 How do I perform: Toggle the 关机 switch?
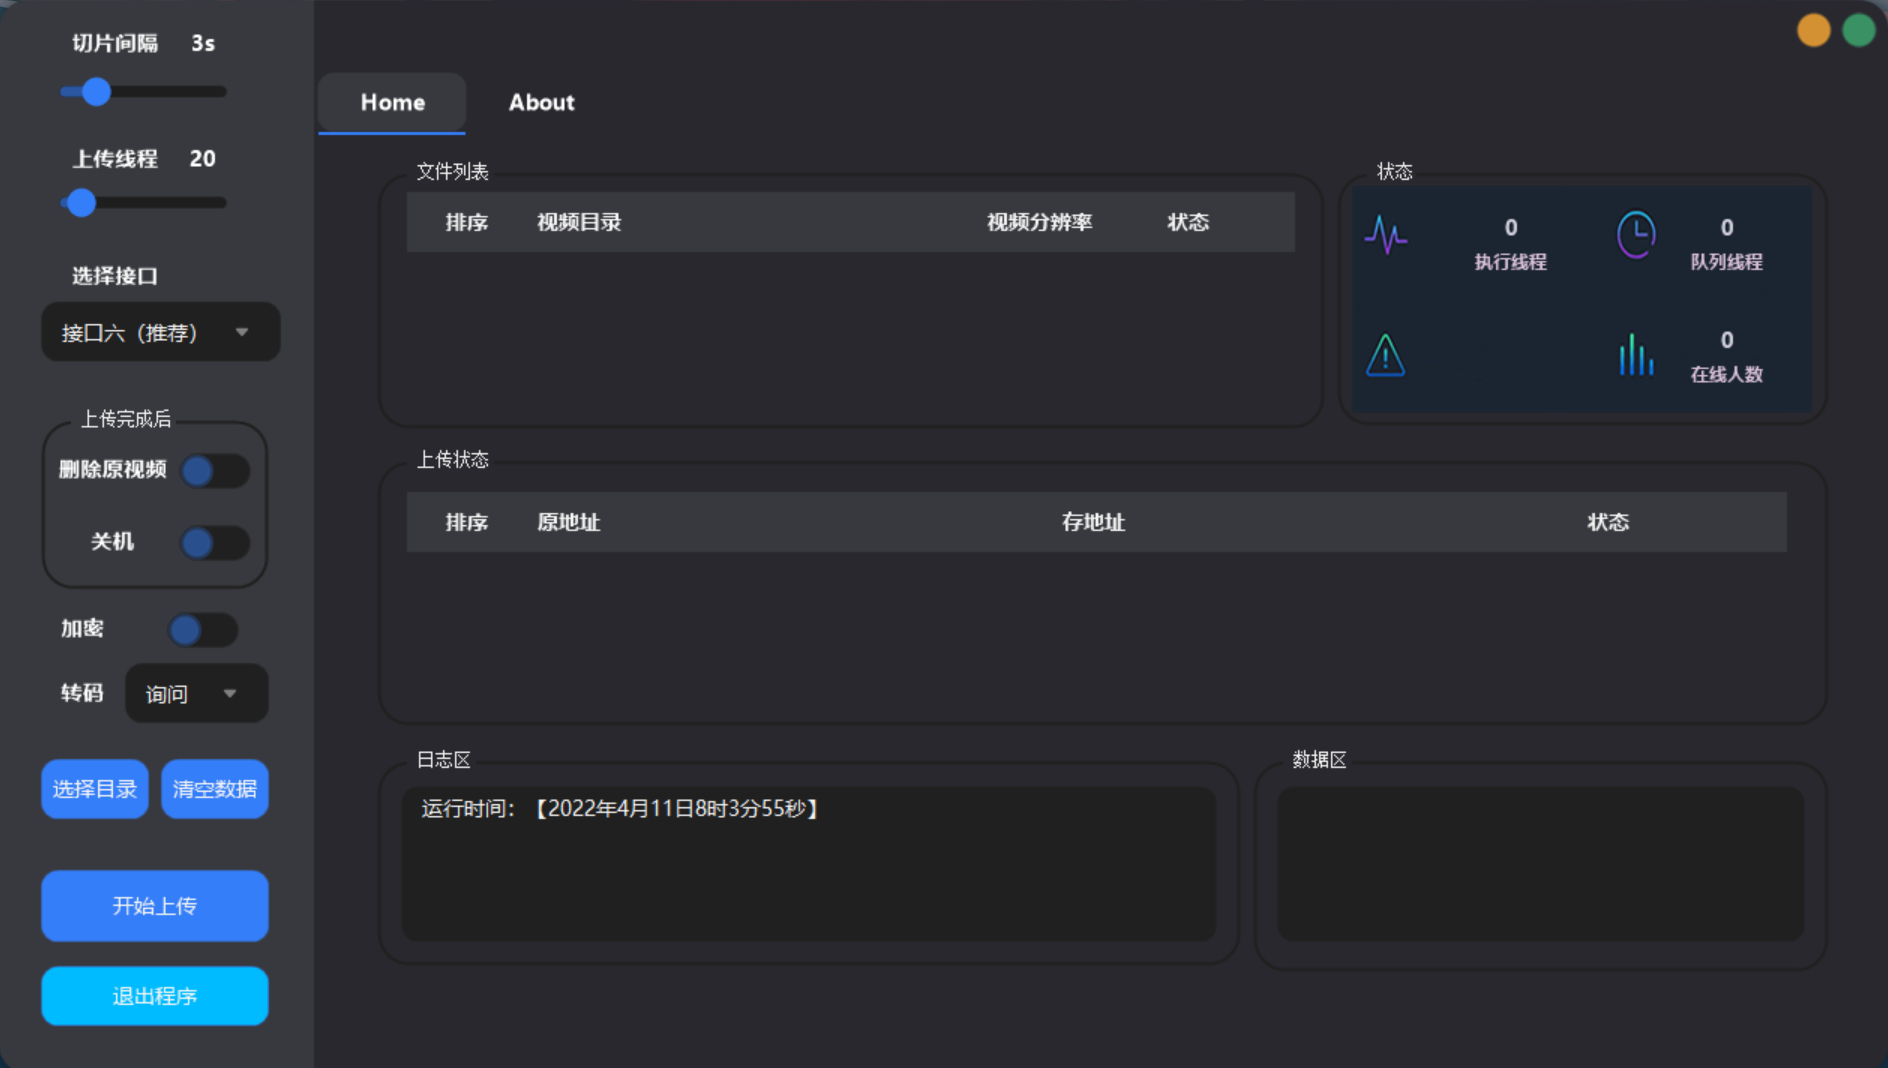coord(215,543)
